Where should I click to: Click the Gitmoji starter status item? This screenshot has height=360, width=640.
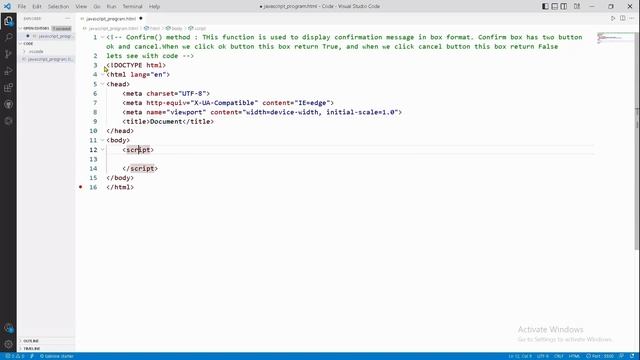point(57,356)
